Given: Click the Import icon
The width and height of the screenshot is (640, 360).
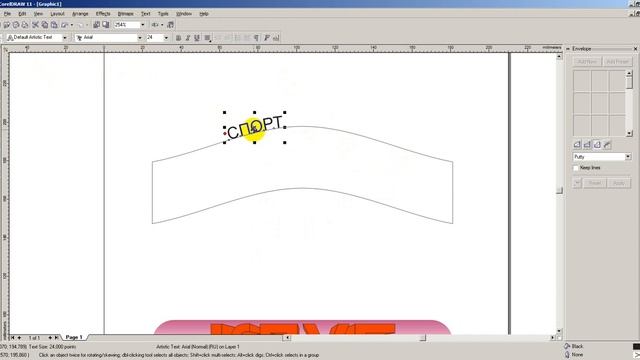Looking at the screenshot, I should (x=96, y=25).
